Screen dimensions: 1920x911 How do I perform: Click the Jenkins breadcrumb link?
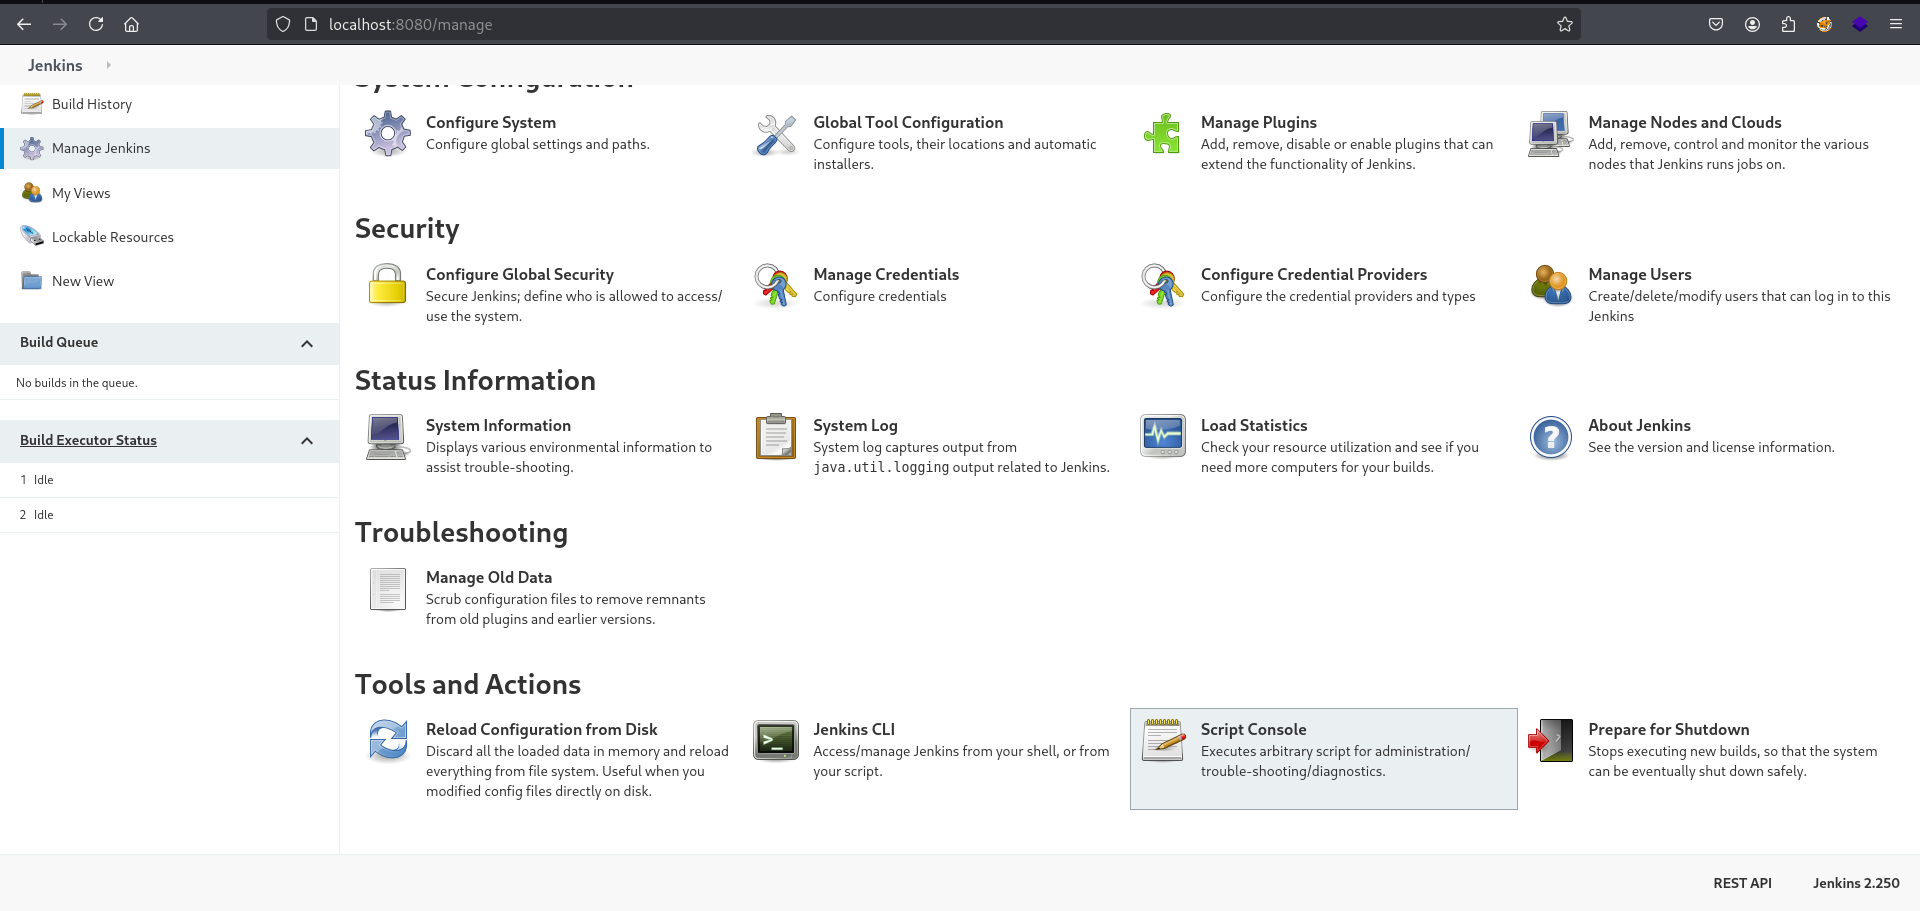[55, 65]
